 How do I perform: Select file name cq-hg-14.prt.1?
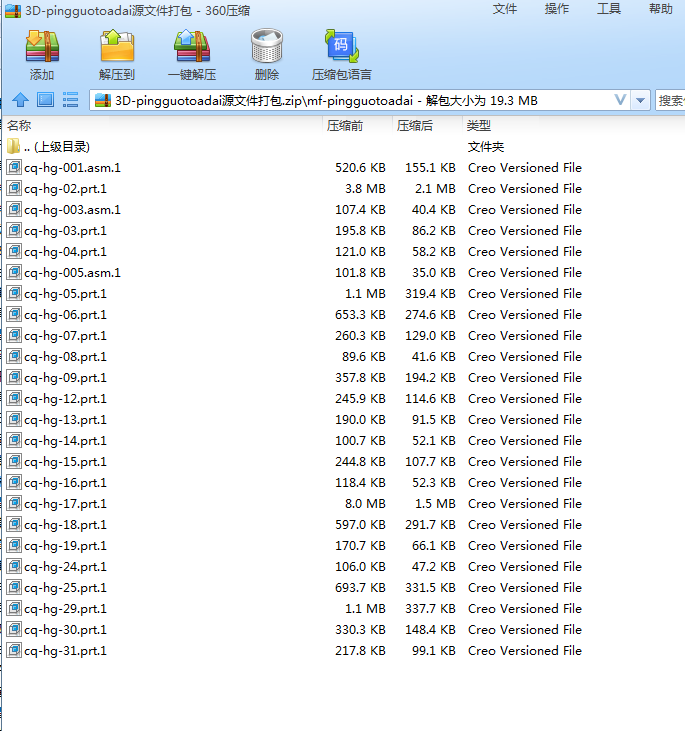(x=65, y=441)
